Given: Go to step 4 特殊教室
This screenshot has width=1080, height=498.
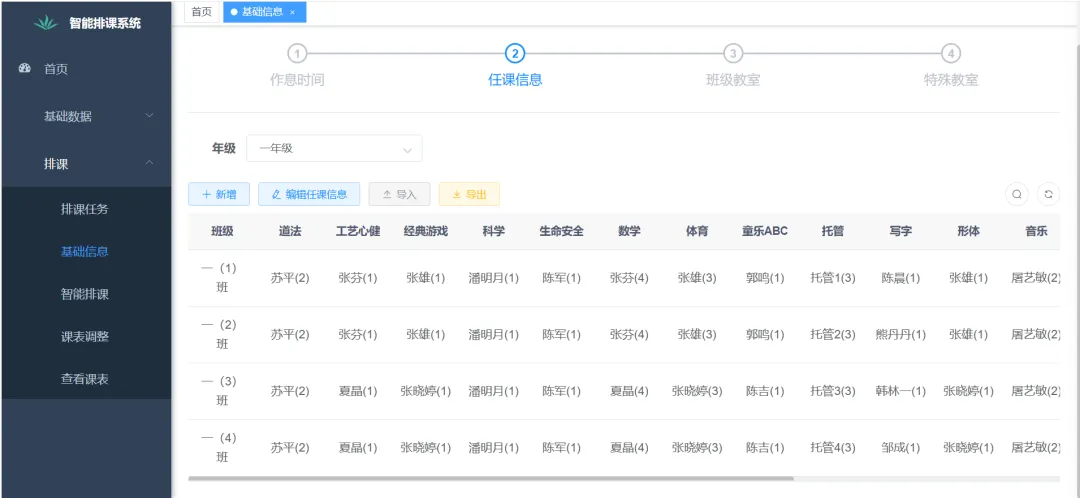Looking at the screenshot, I should [x=951, y=54].
